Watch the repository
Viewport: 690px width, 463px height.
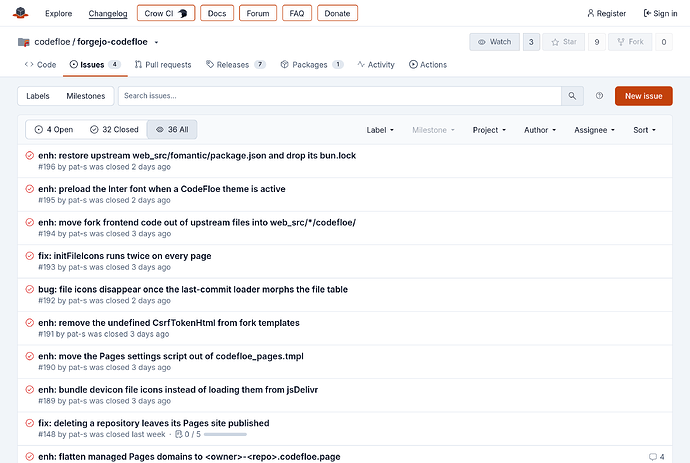coord(495,42)
